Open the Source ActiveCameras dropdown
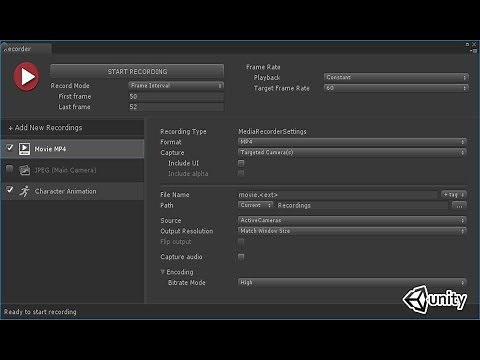Screen dimensions: 480x360 tap(352, 220)
